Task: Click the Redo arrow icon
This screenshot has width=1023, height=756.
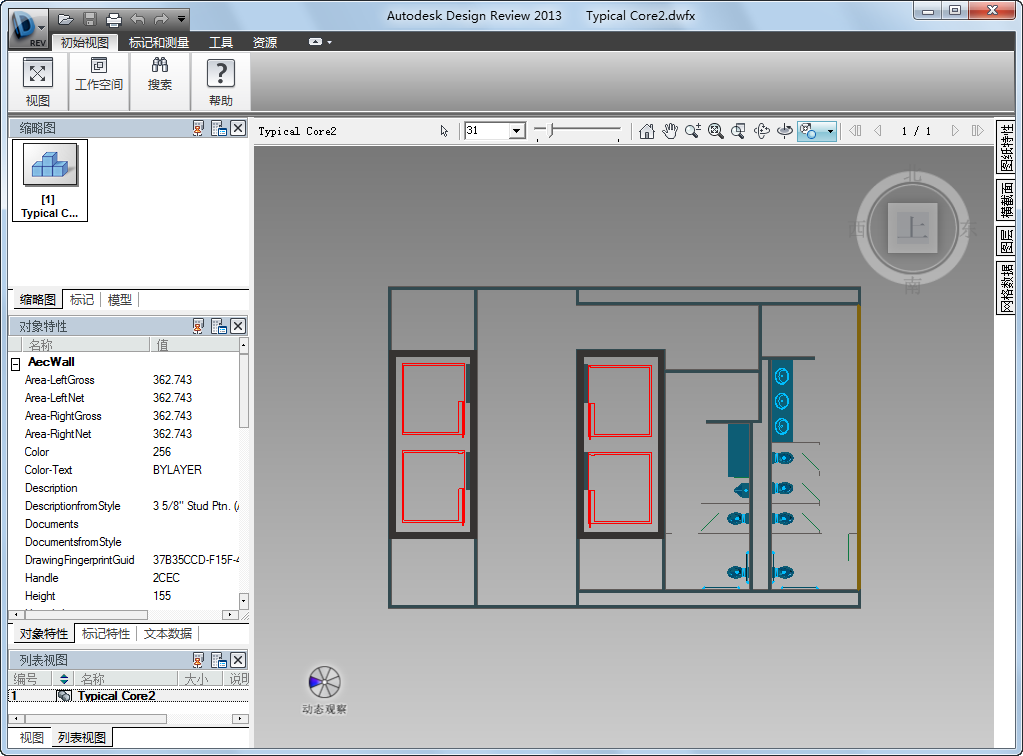Action: pyautogui.click(x=161, y=20)
